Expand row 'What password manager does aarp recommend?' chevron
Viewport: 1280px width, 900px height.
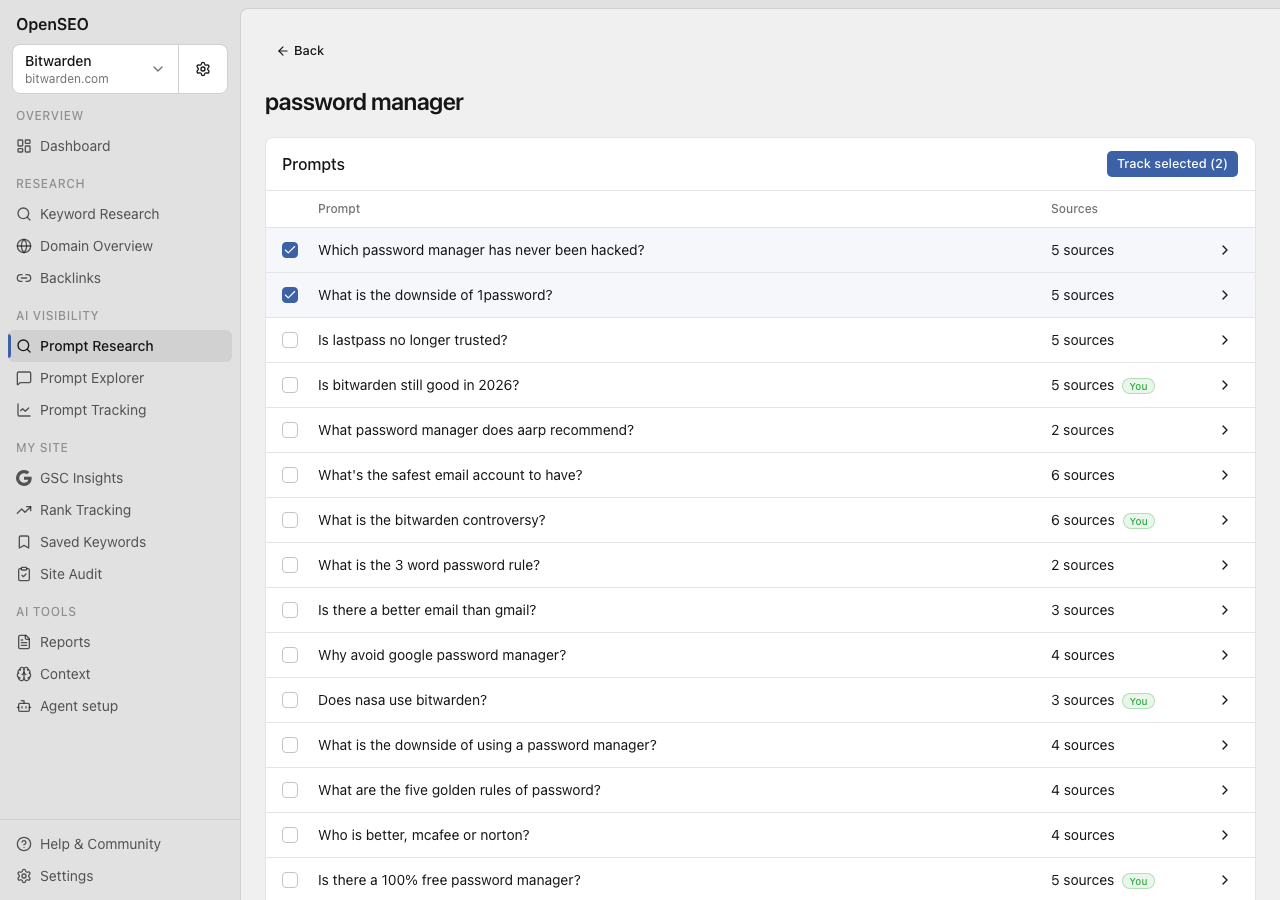click(x=1225, y=430)
